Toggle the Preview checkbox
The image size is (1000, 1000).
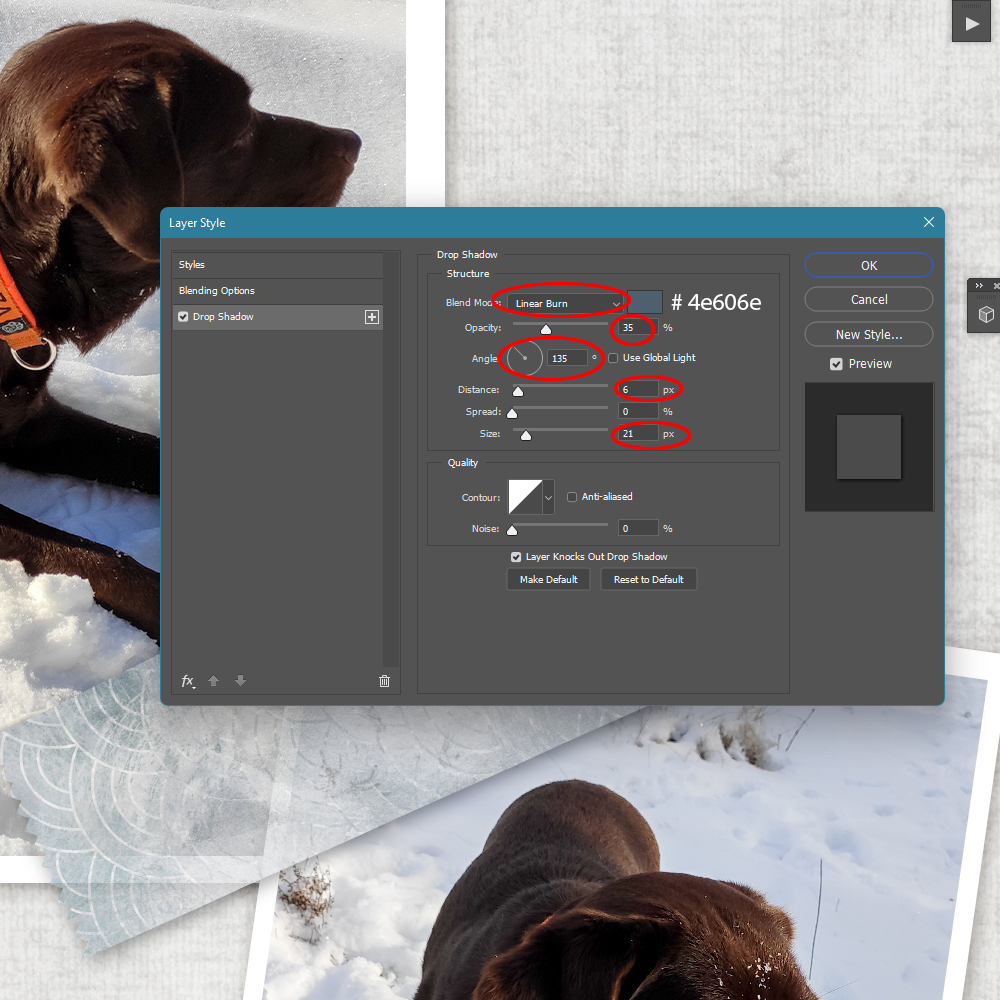coord(836,364)
